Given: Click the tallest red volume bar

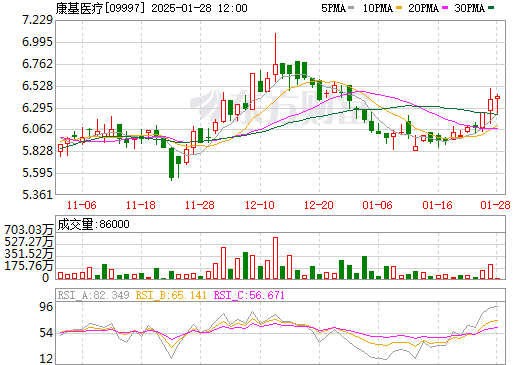Looking at the screenshot, I should click(x=275, y=258).
